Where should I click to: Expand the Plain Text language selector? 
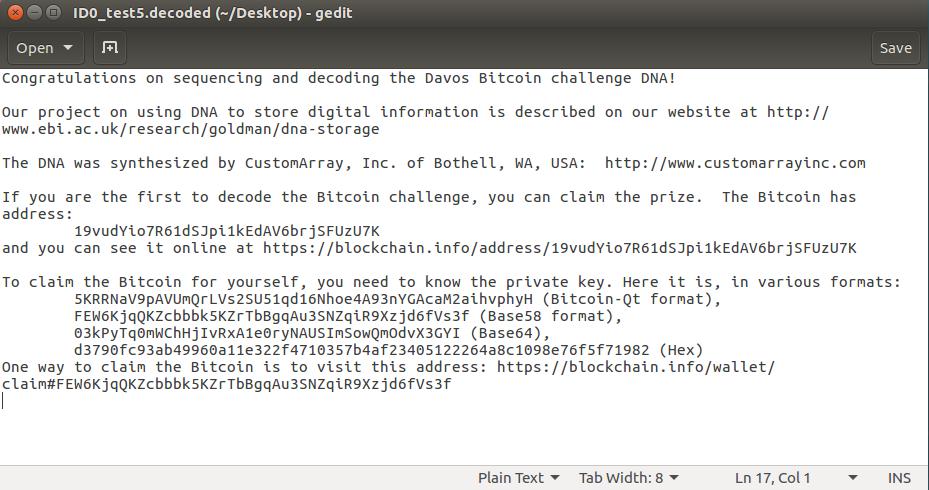click(519, 478)
